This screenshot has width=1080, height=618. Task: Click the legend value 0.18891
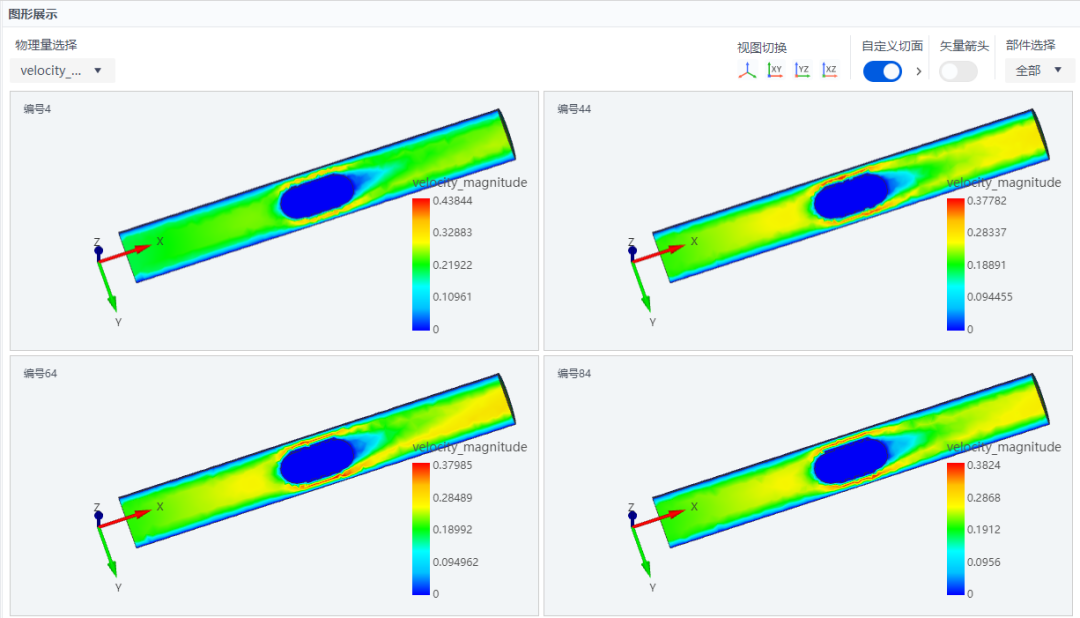[x=986, y=265]
